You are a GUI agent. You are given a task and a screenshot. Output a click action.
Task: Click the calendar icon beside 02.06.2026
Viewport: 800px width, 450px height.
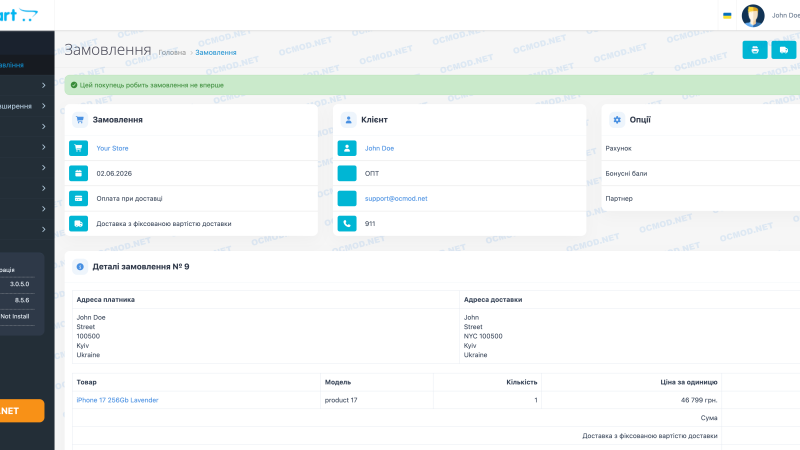[x=78, y=173]
